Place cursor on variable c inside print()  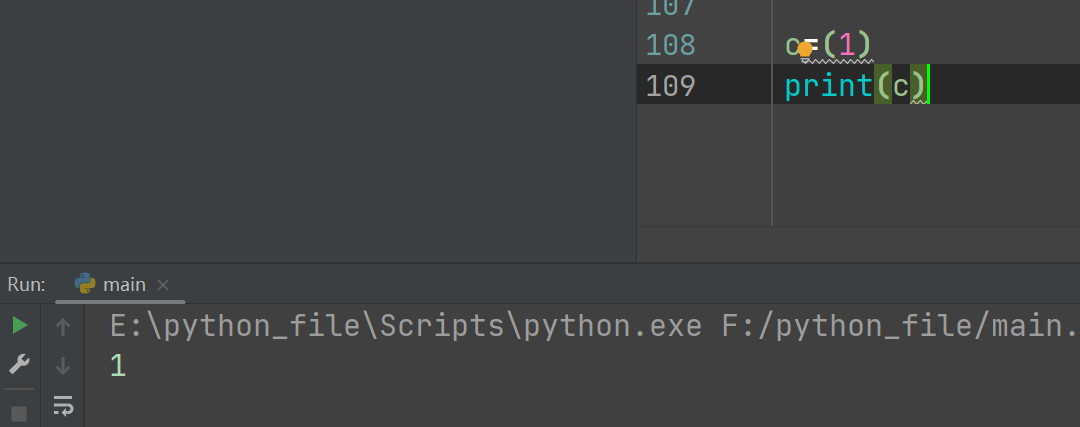pos(900,86)
